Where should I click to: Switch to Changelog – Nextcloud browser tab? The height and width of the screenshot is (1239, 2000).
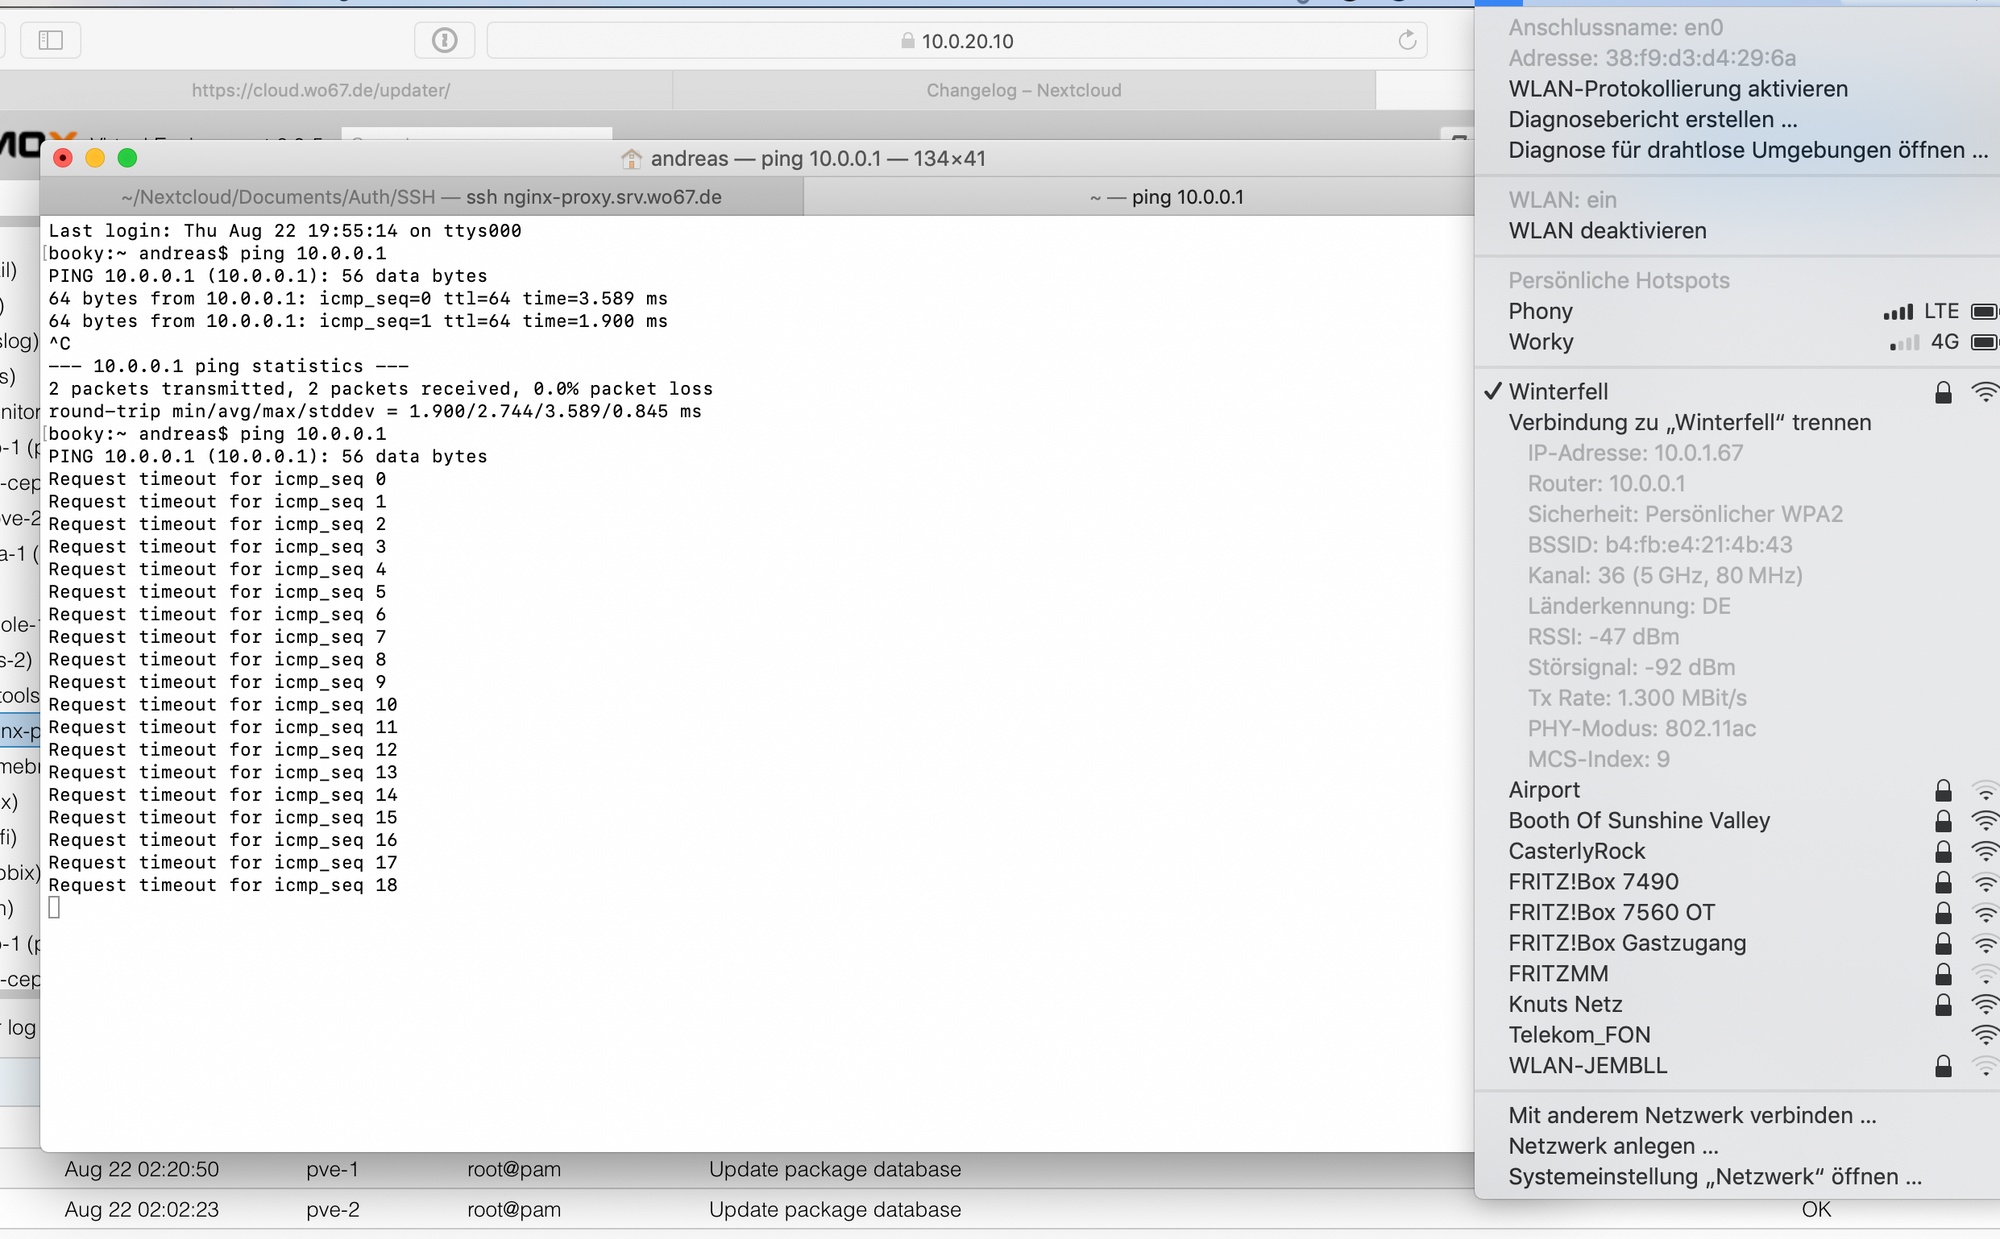click(x=1023, y=90)
